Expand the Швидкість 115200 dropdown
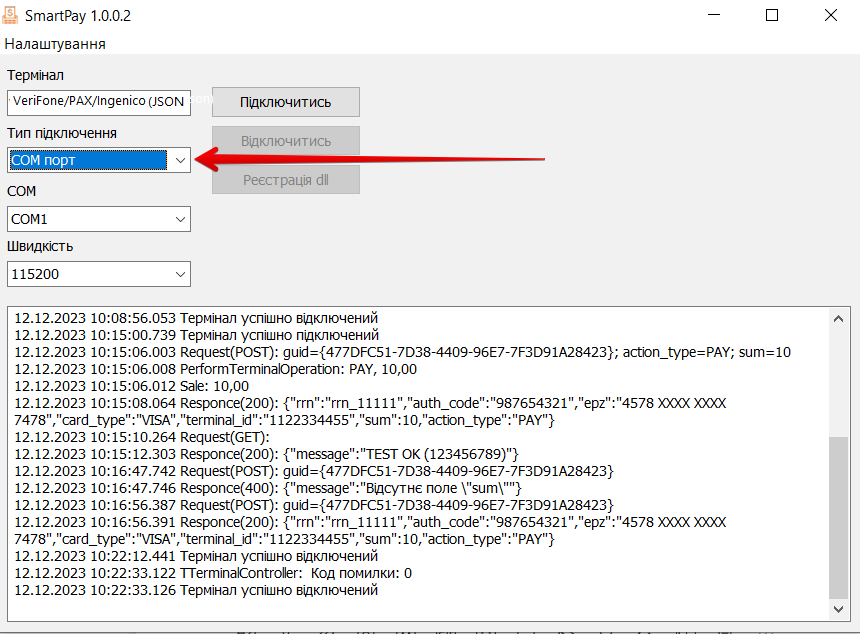Screen dimensions: 860x634 (x=179, y=273)
